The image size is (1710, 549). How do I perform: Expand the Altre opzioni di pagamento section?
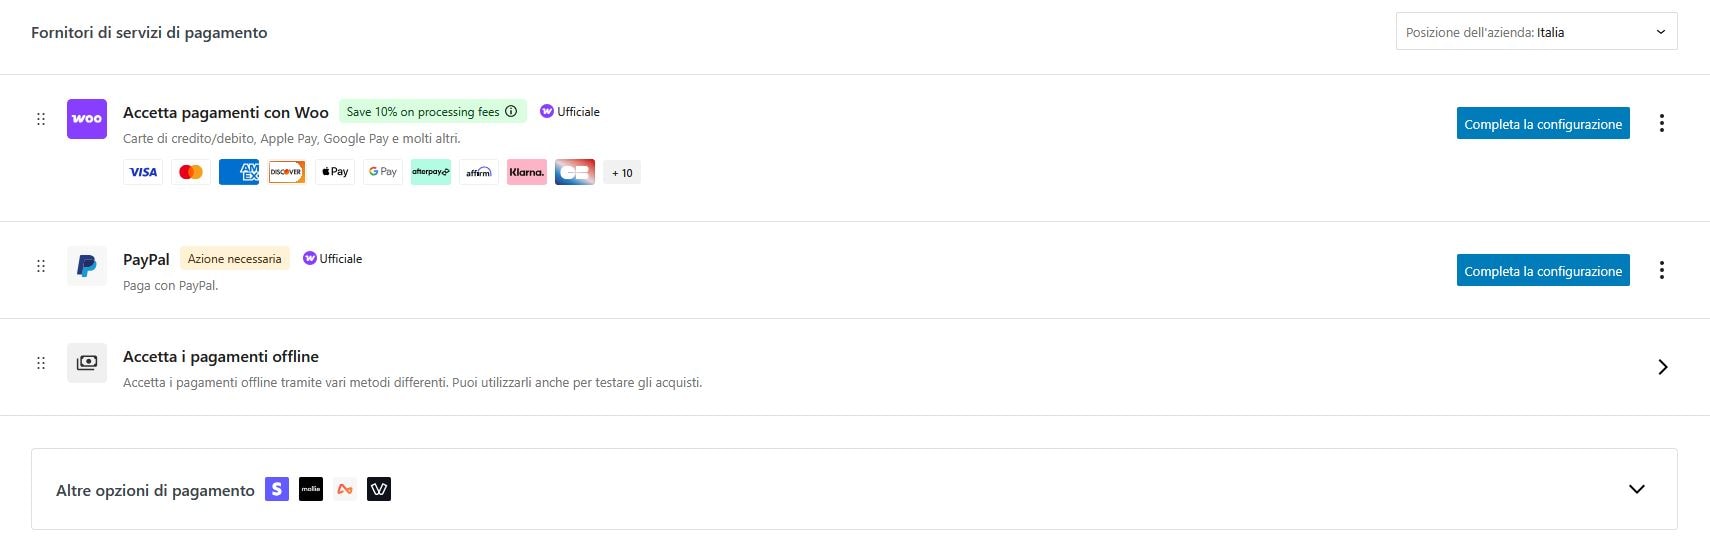pos(1637,489)
